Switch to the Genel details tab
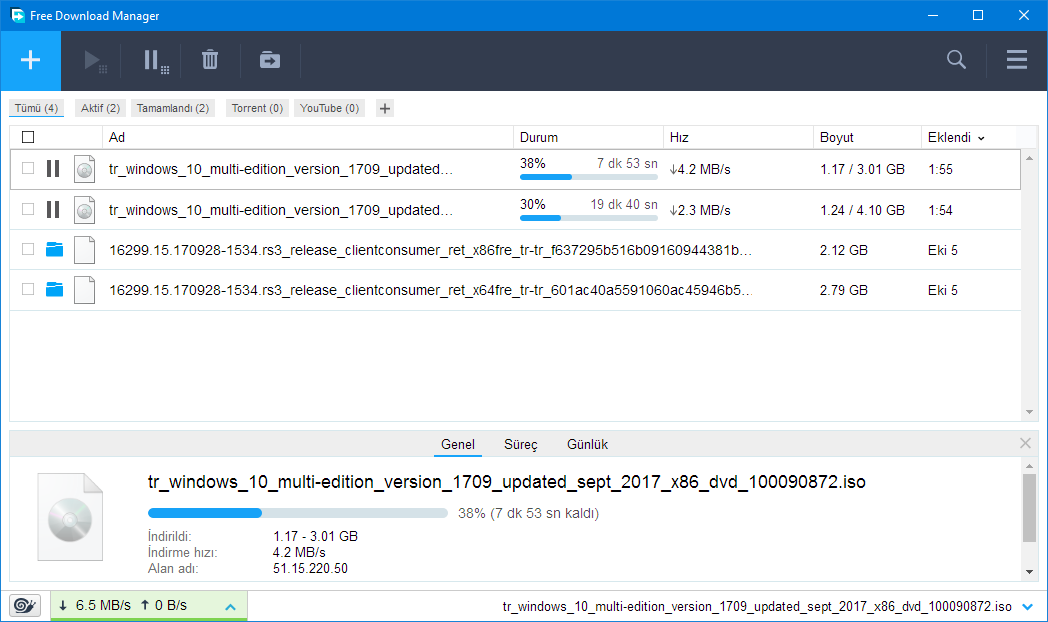The image size is (1048, 622). [x=458, y=444]
